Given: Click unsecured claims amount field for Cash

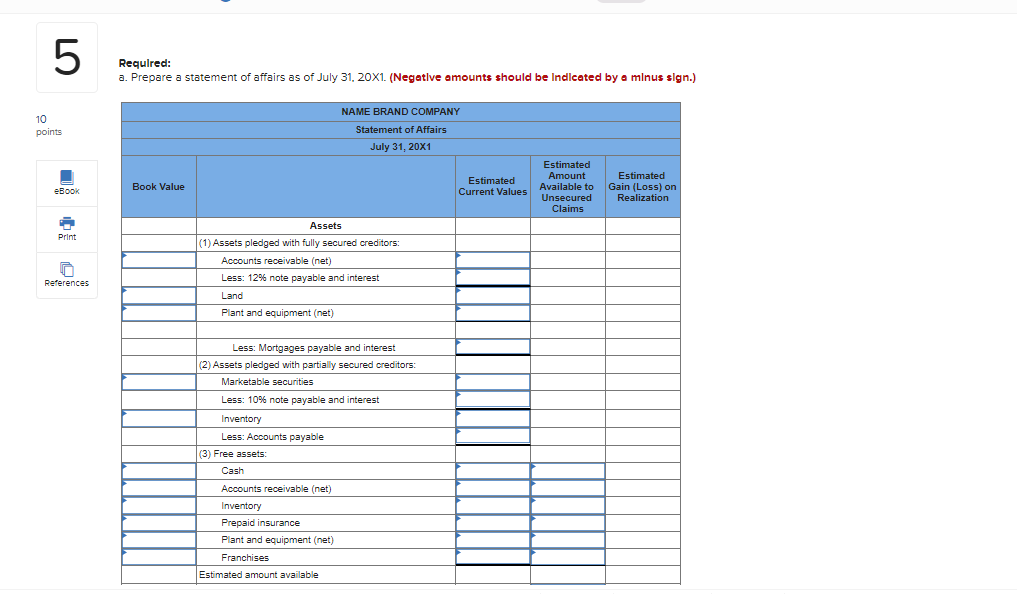Looking at the screenshot, I should tap(568, 471).
